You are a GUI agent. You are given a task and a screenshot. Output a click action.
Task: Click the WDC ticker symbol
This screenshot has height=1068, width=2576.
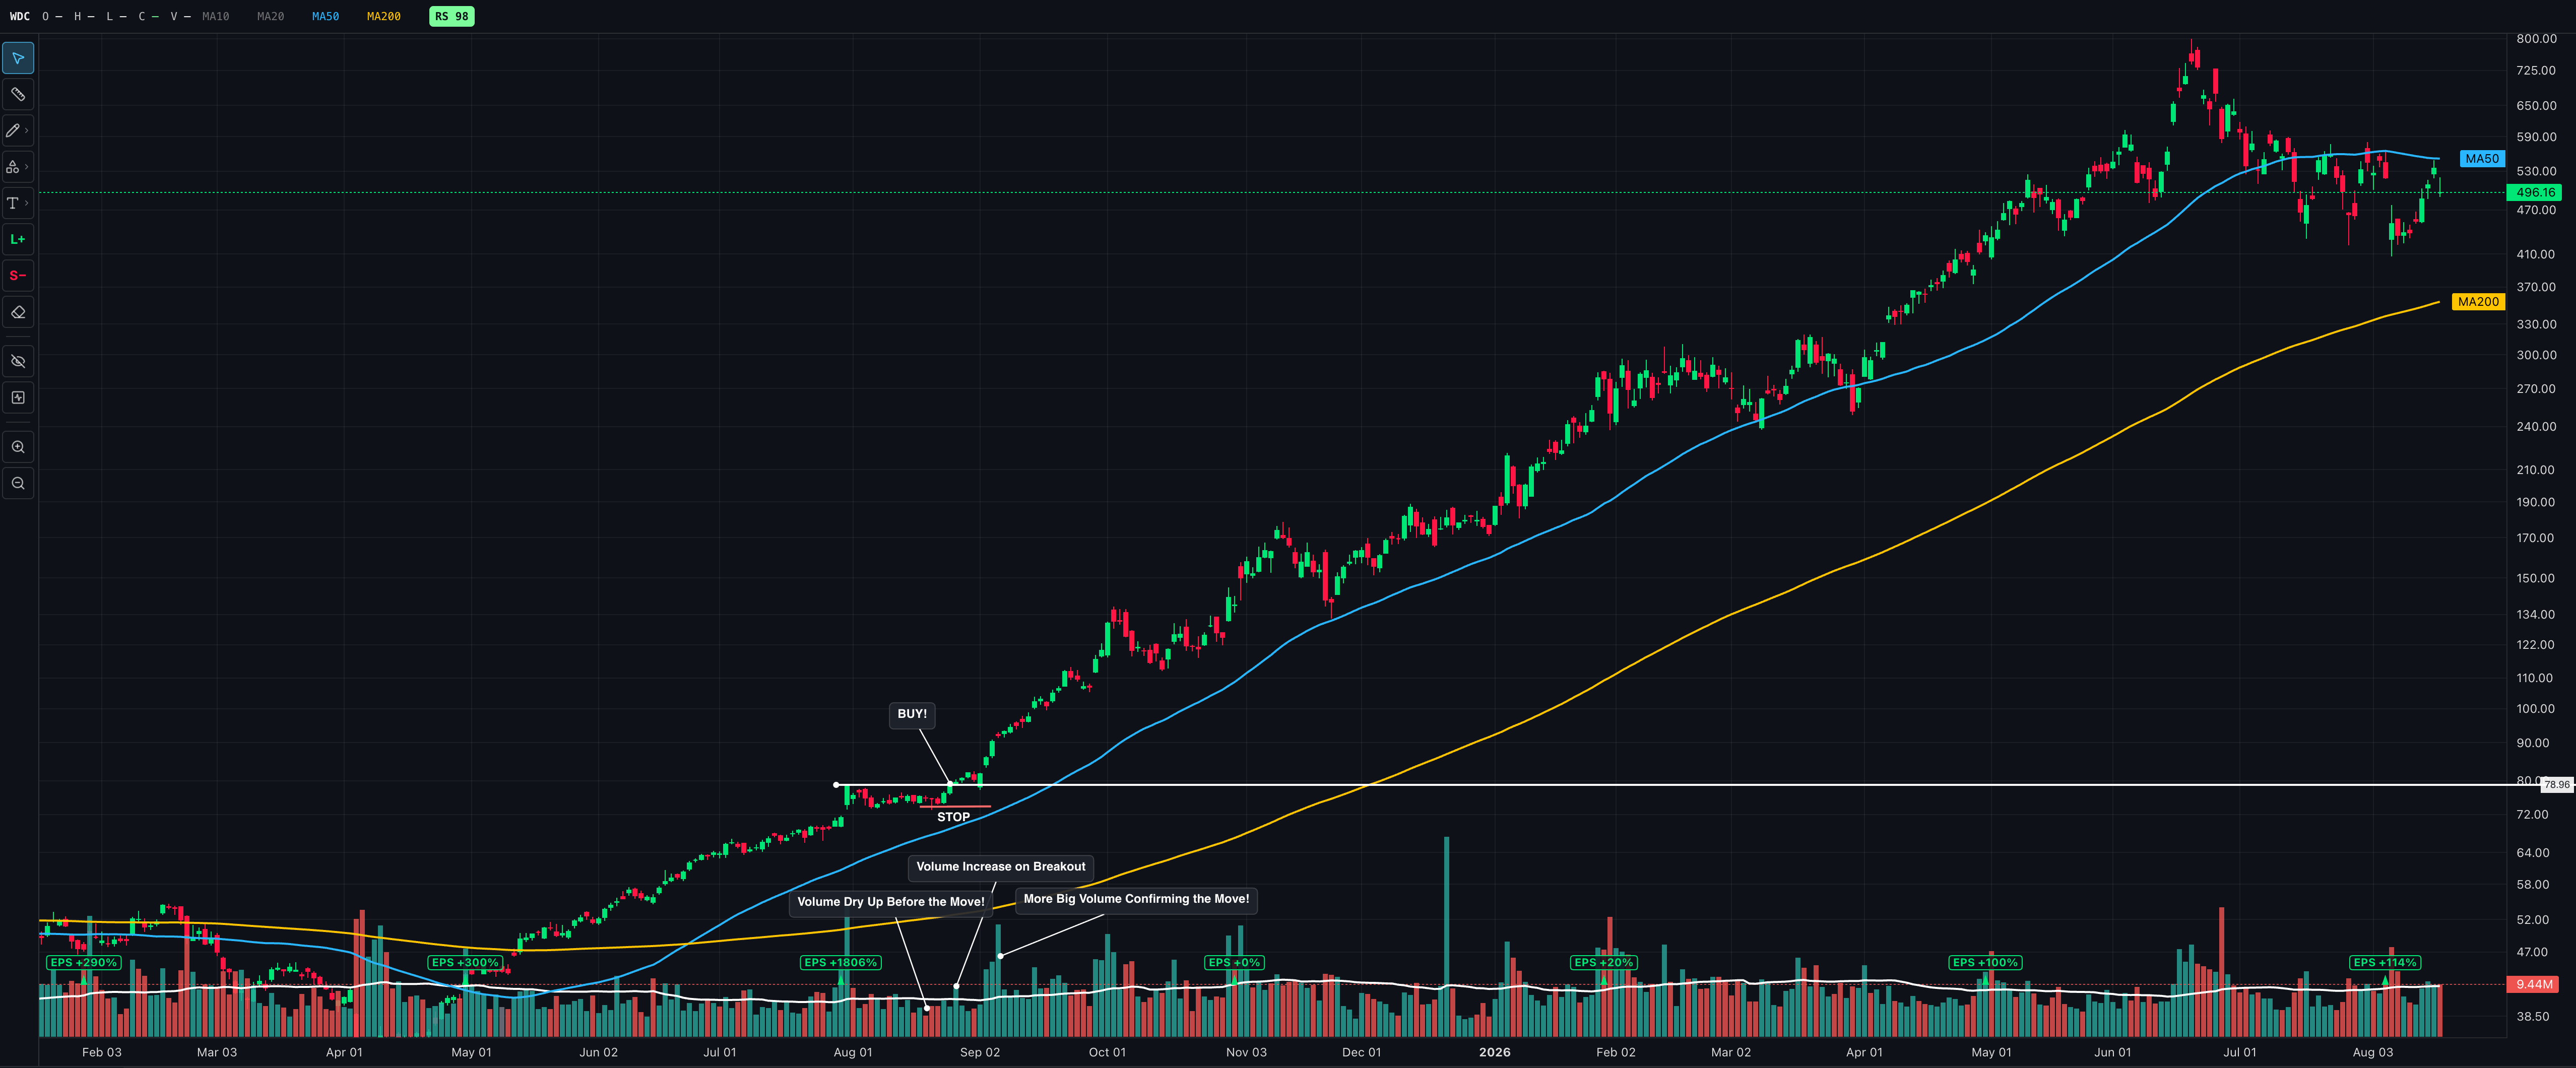(20, 16)
